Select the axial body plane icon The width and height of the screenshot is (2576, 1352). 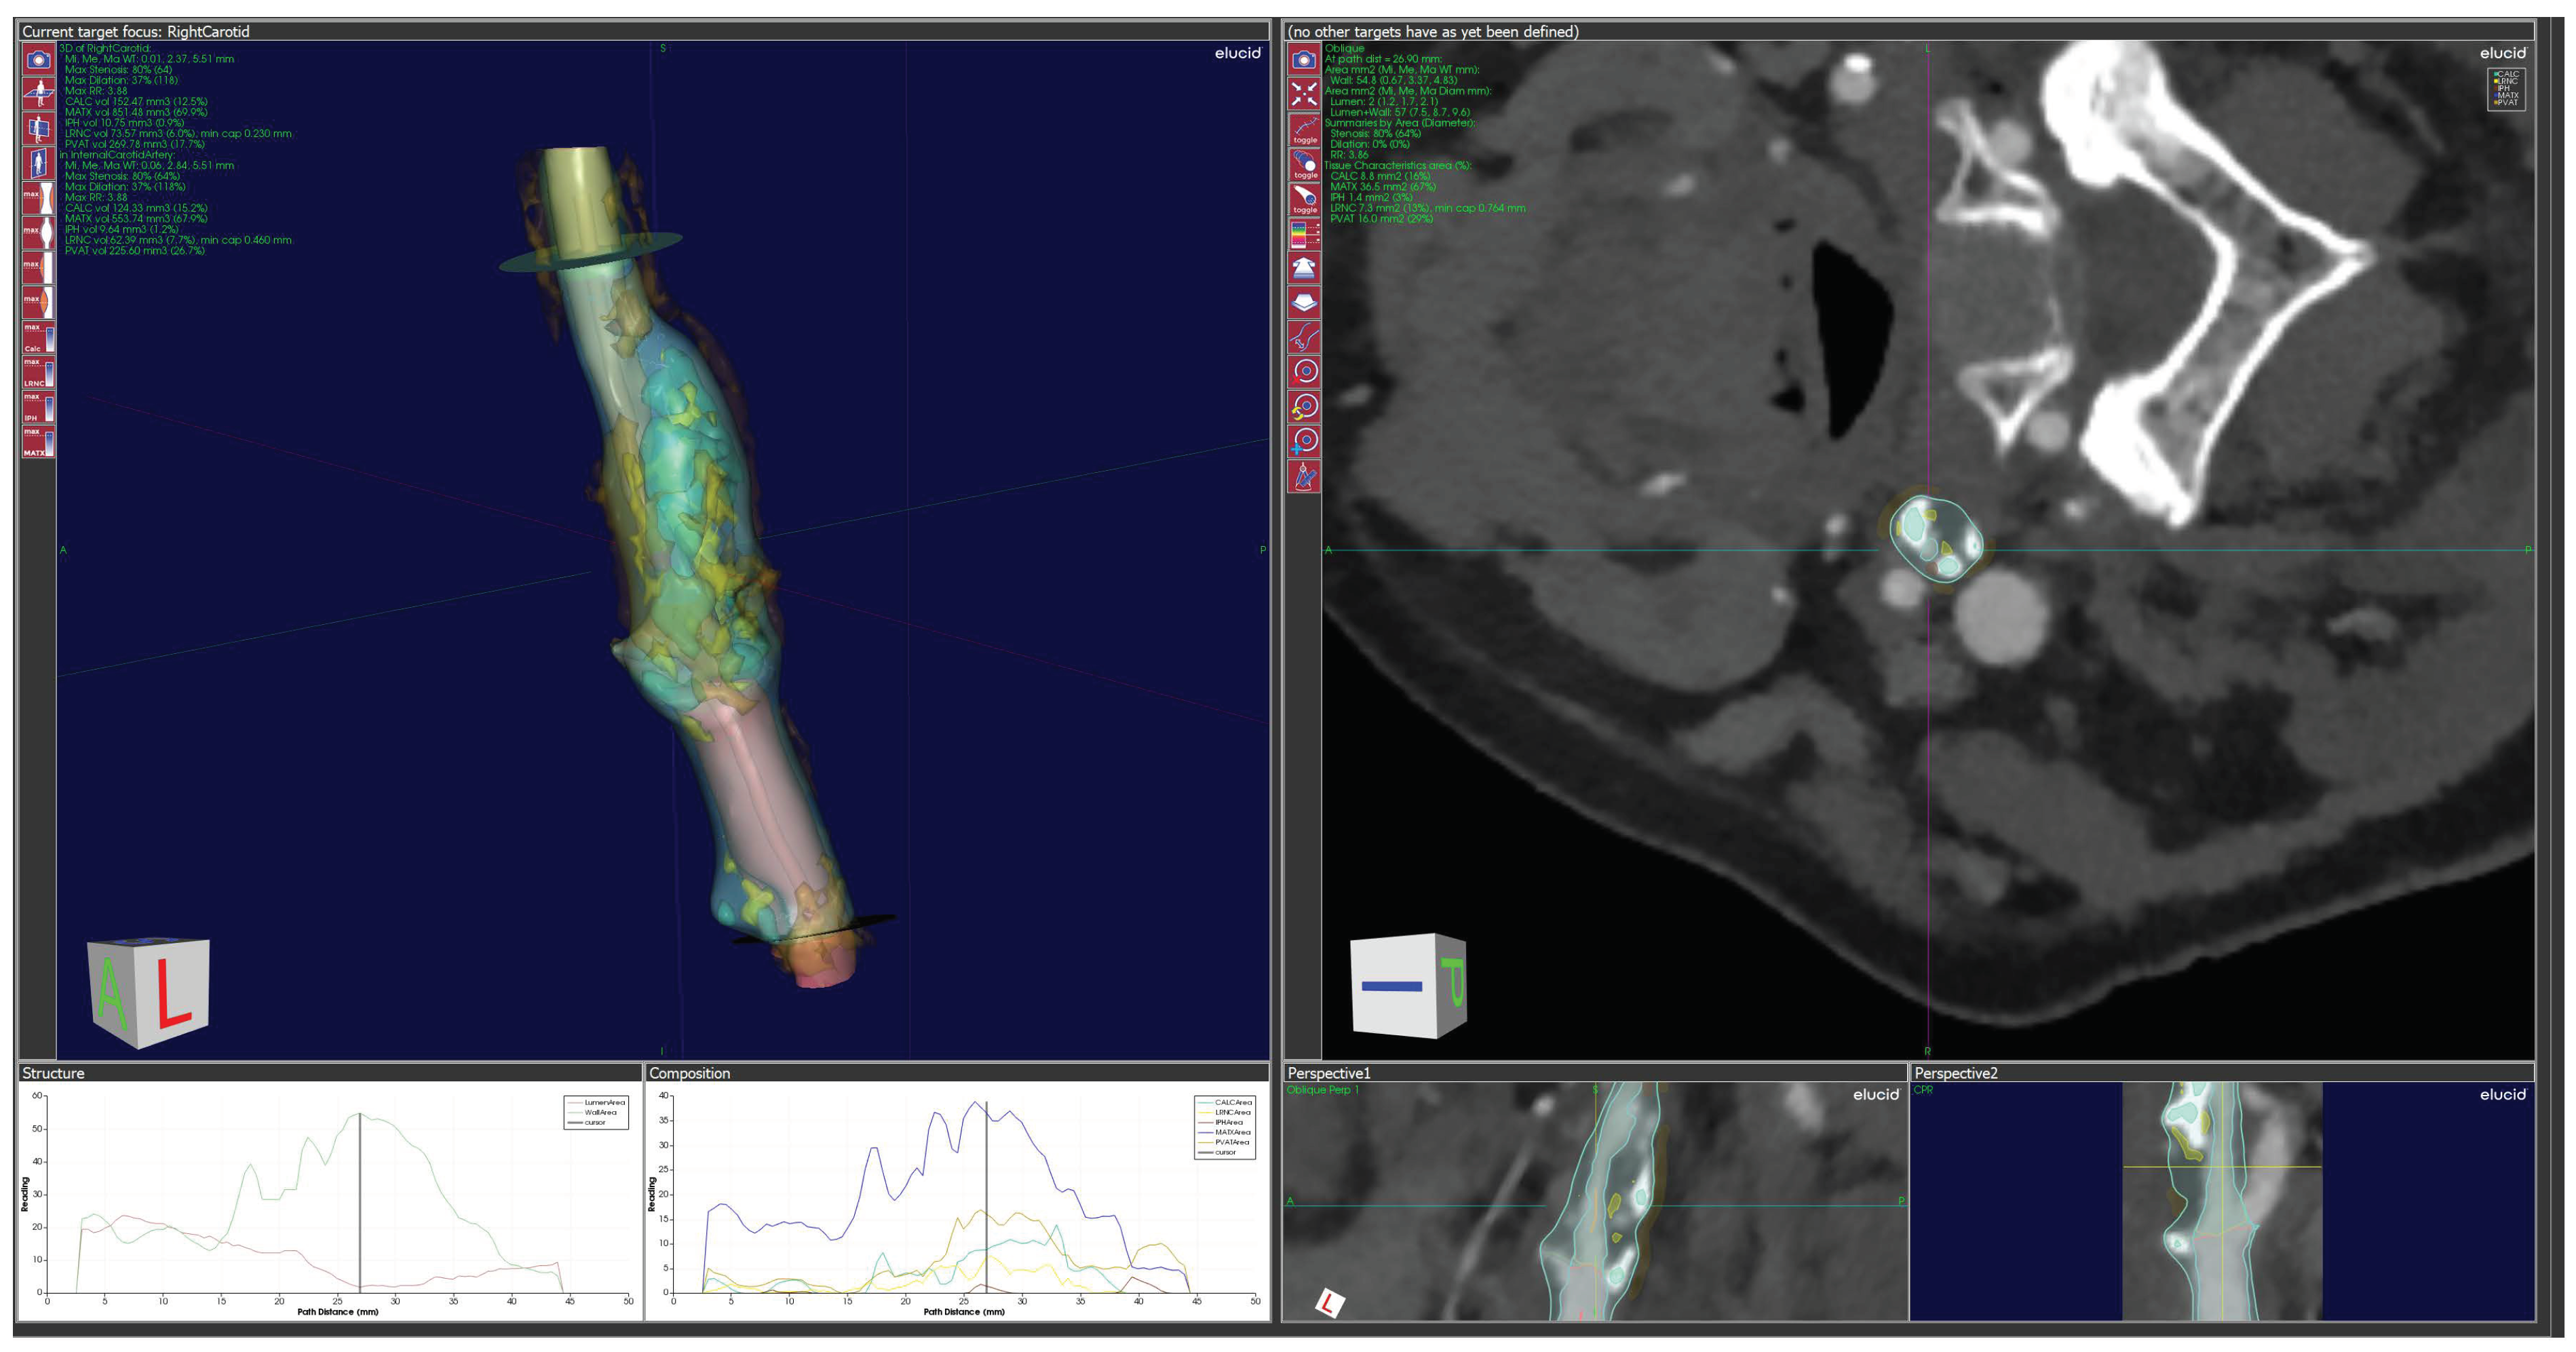coord(38,94)
